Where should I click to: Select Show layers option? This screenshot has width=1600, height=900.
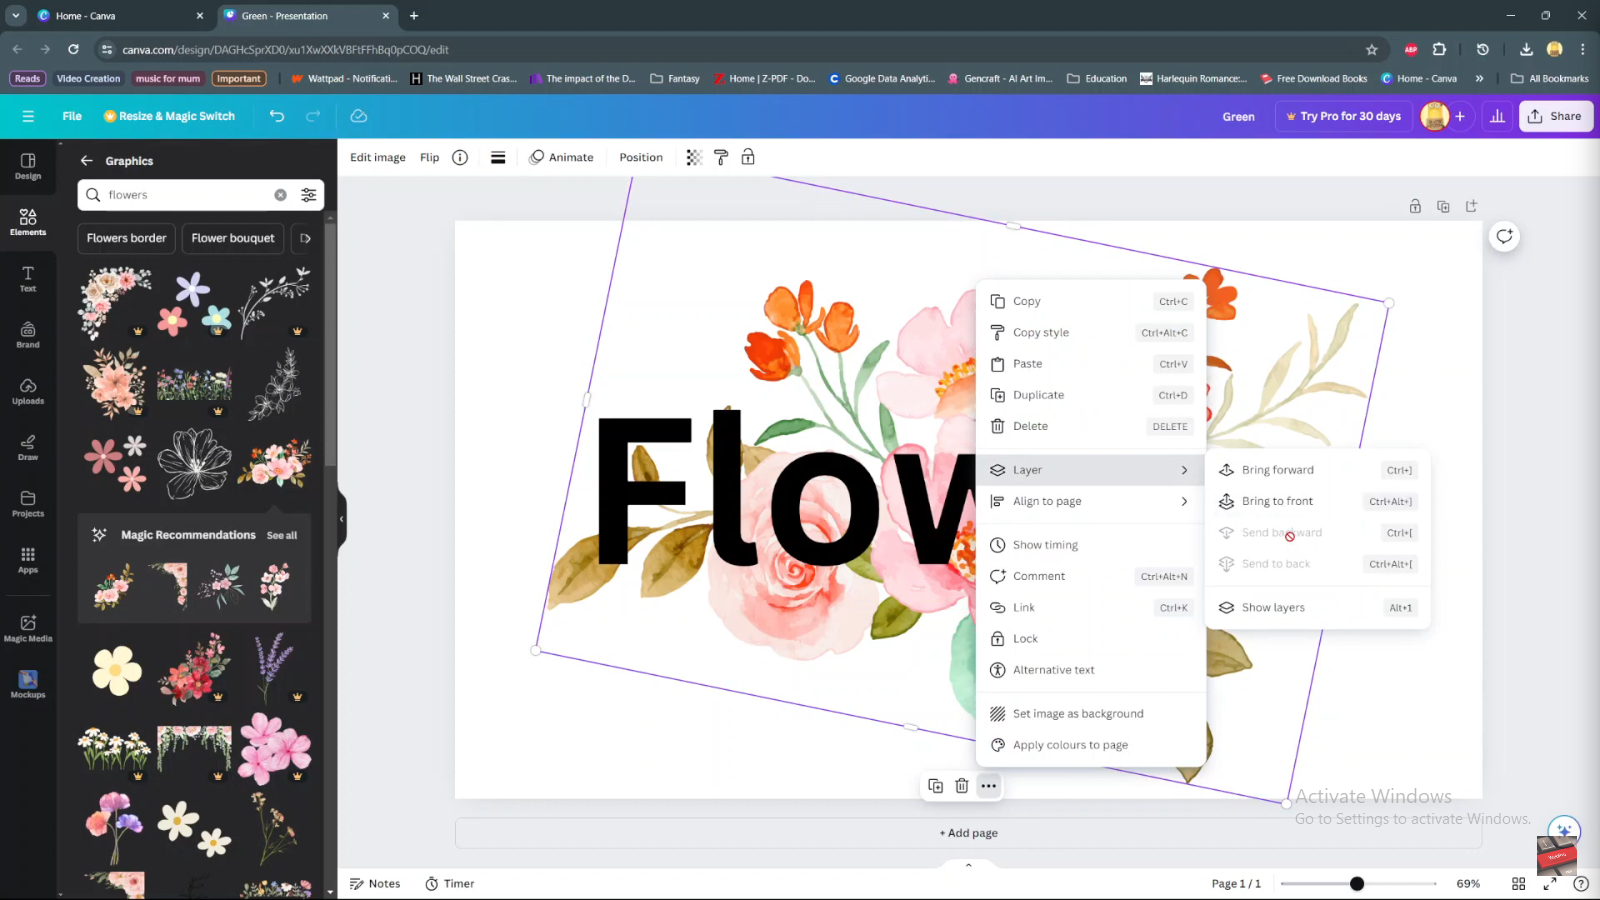coord(1318,607)
